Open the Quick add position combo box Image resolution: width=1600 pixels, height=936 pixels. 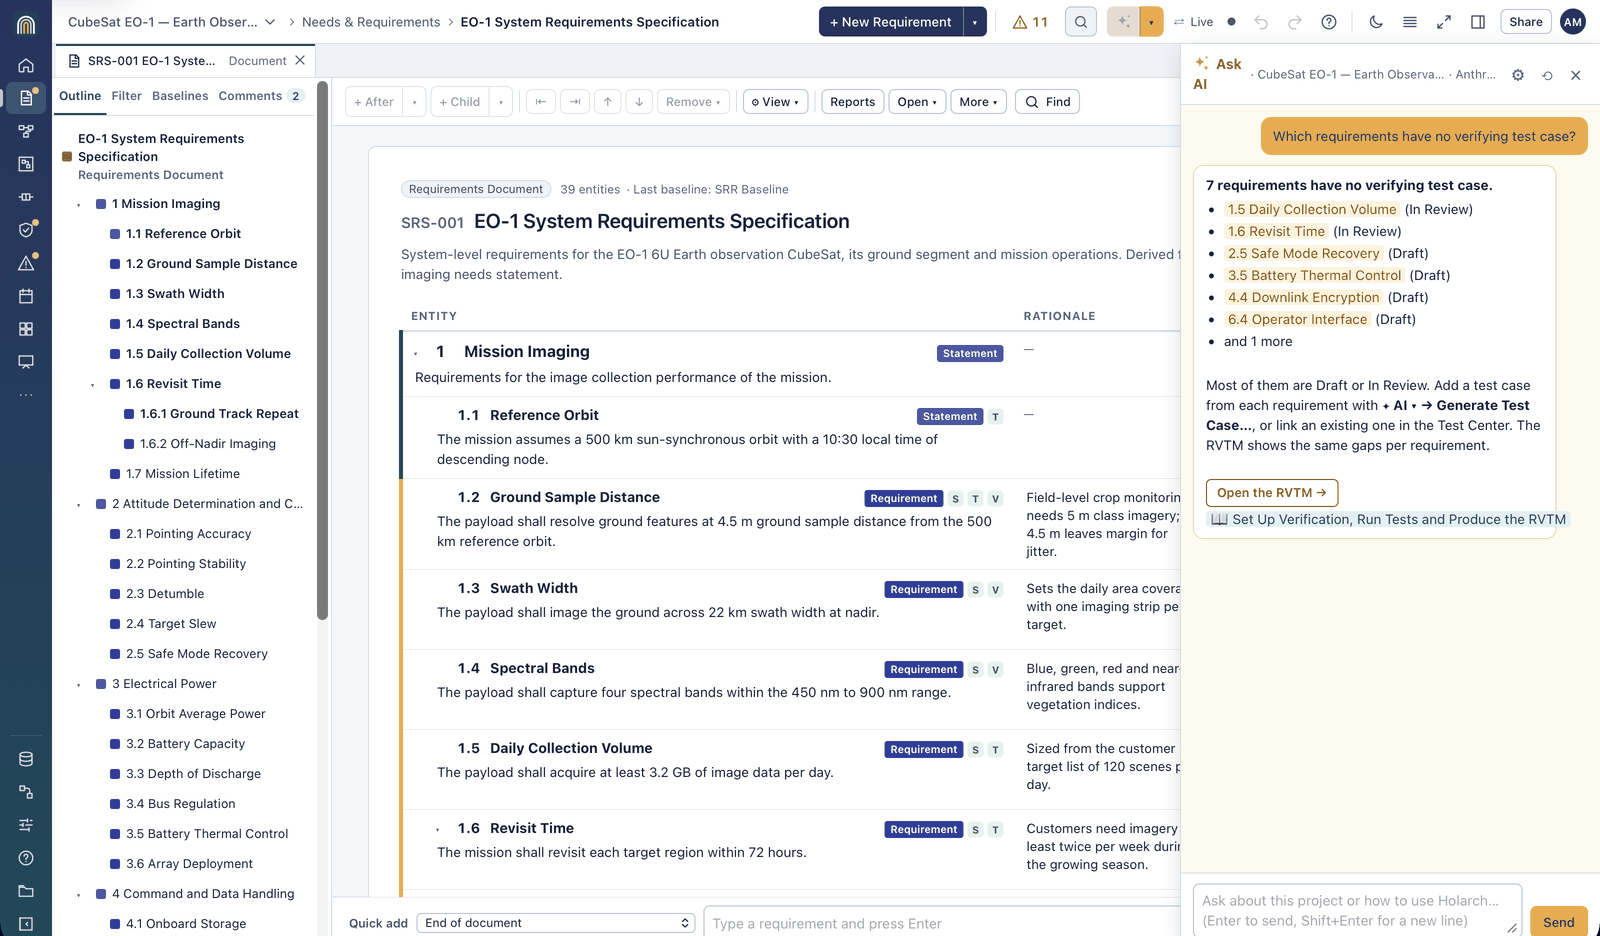tap(557, 923)
